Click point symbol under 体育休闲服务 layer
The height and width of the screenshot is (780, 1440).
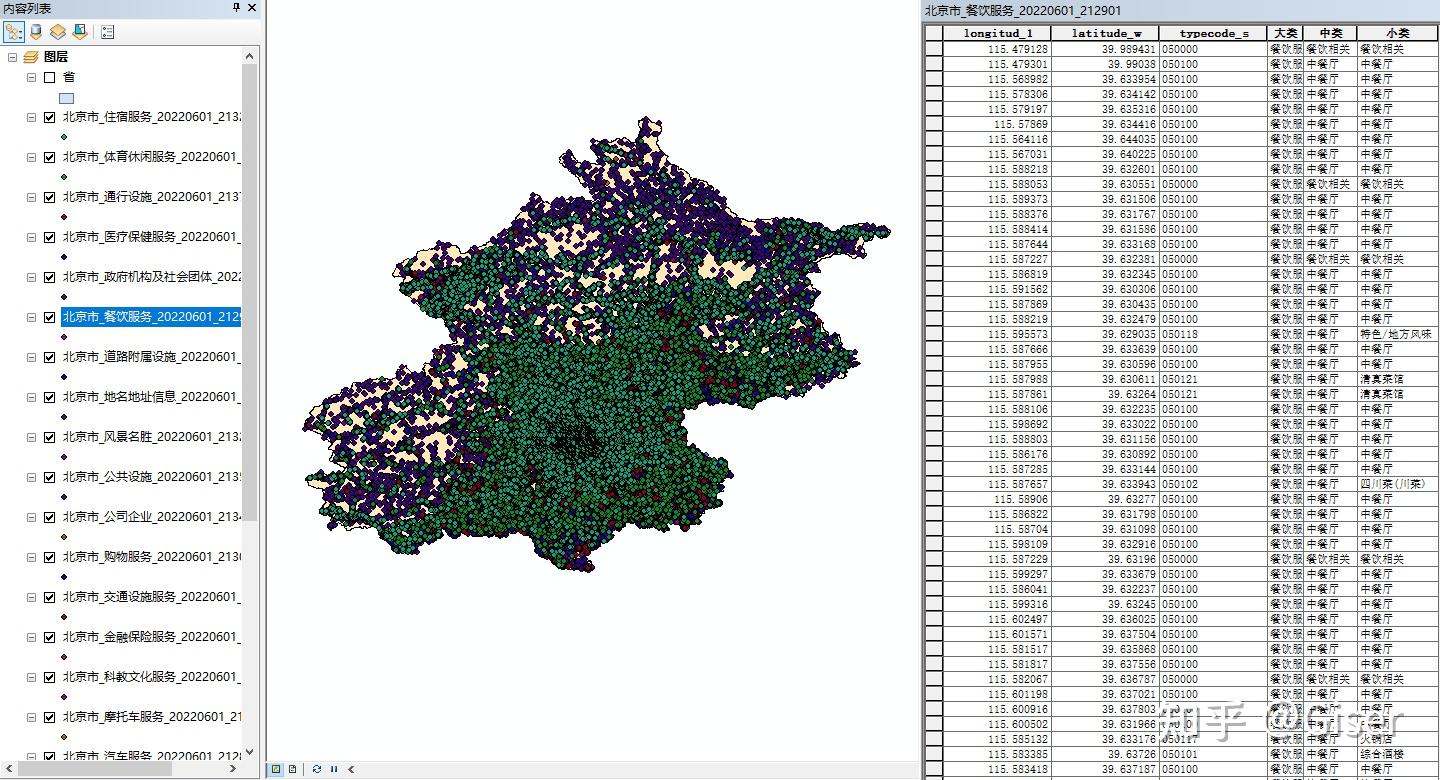coord(65,176)
